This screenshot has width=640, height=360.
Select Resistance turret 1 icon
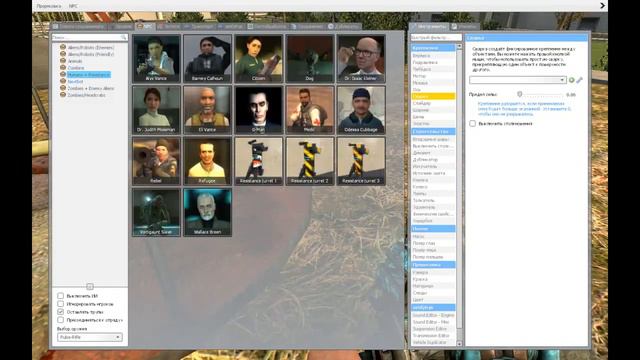[259, 161]
